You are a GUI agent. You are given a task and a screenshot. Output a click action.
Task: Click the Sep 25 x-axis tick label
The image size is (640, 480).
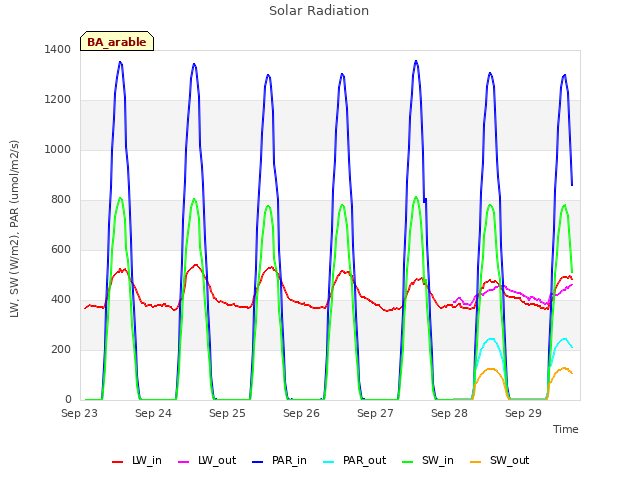point(227,413)
